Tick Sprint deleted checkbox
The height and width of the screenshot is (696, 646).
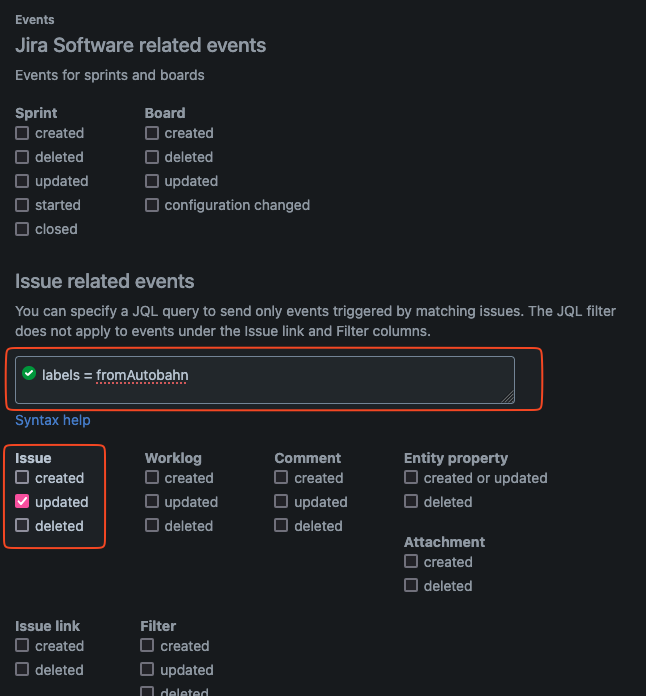(22, 157)
